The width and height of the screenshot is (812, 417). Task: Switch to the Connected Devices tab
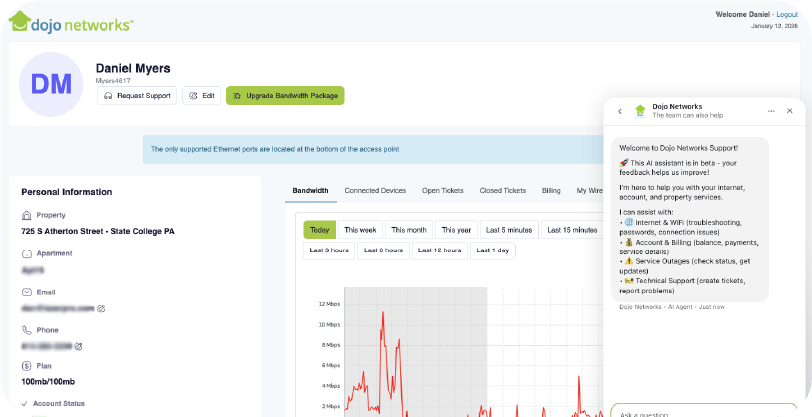(375, 190)
